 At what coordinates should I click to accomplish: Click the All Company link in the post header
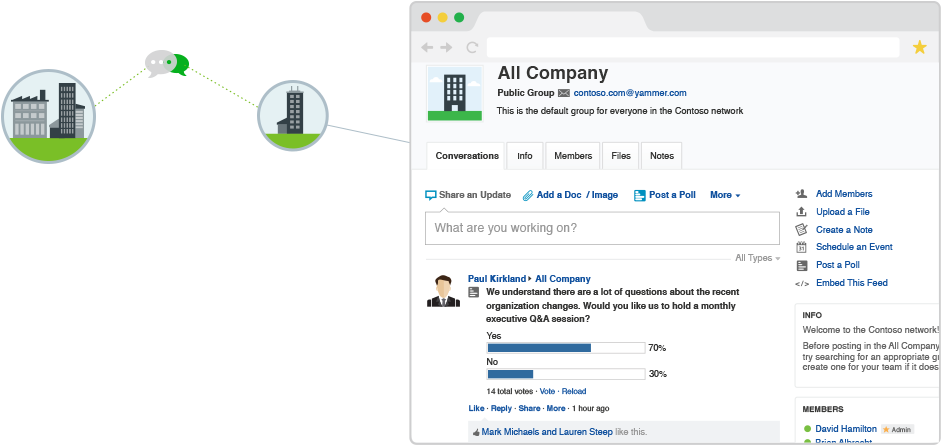(563, 279)
